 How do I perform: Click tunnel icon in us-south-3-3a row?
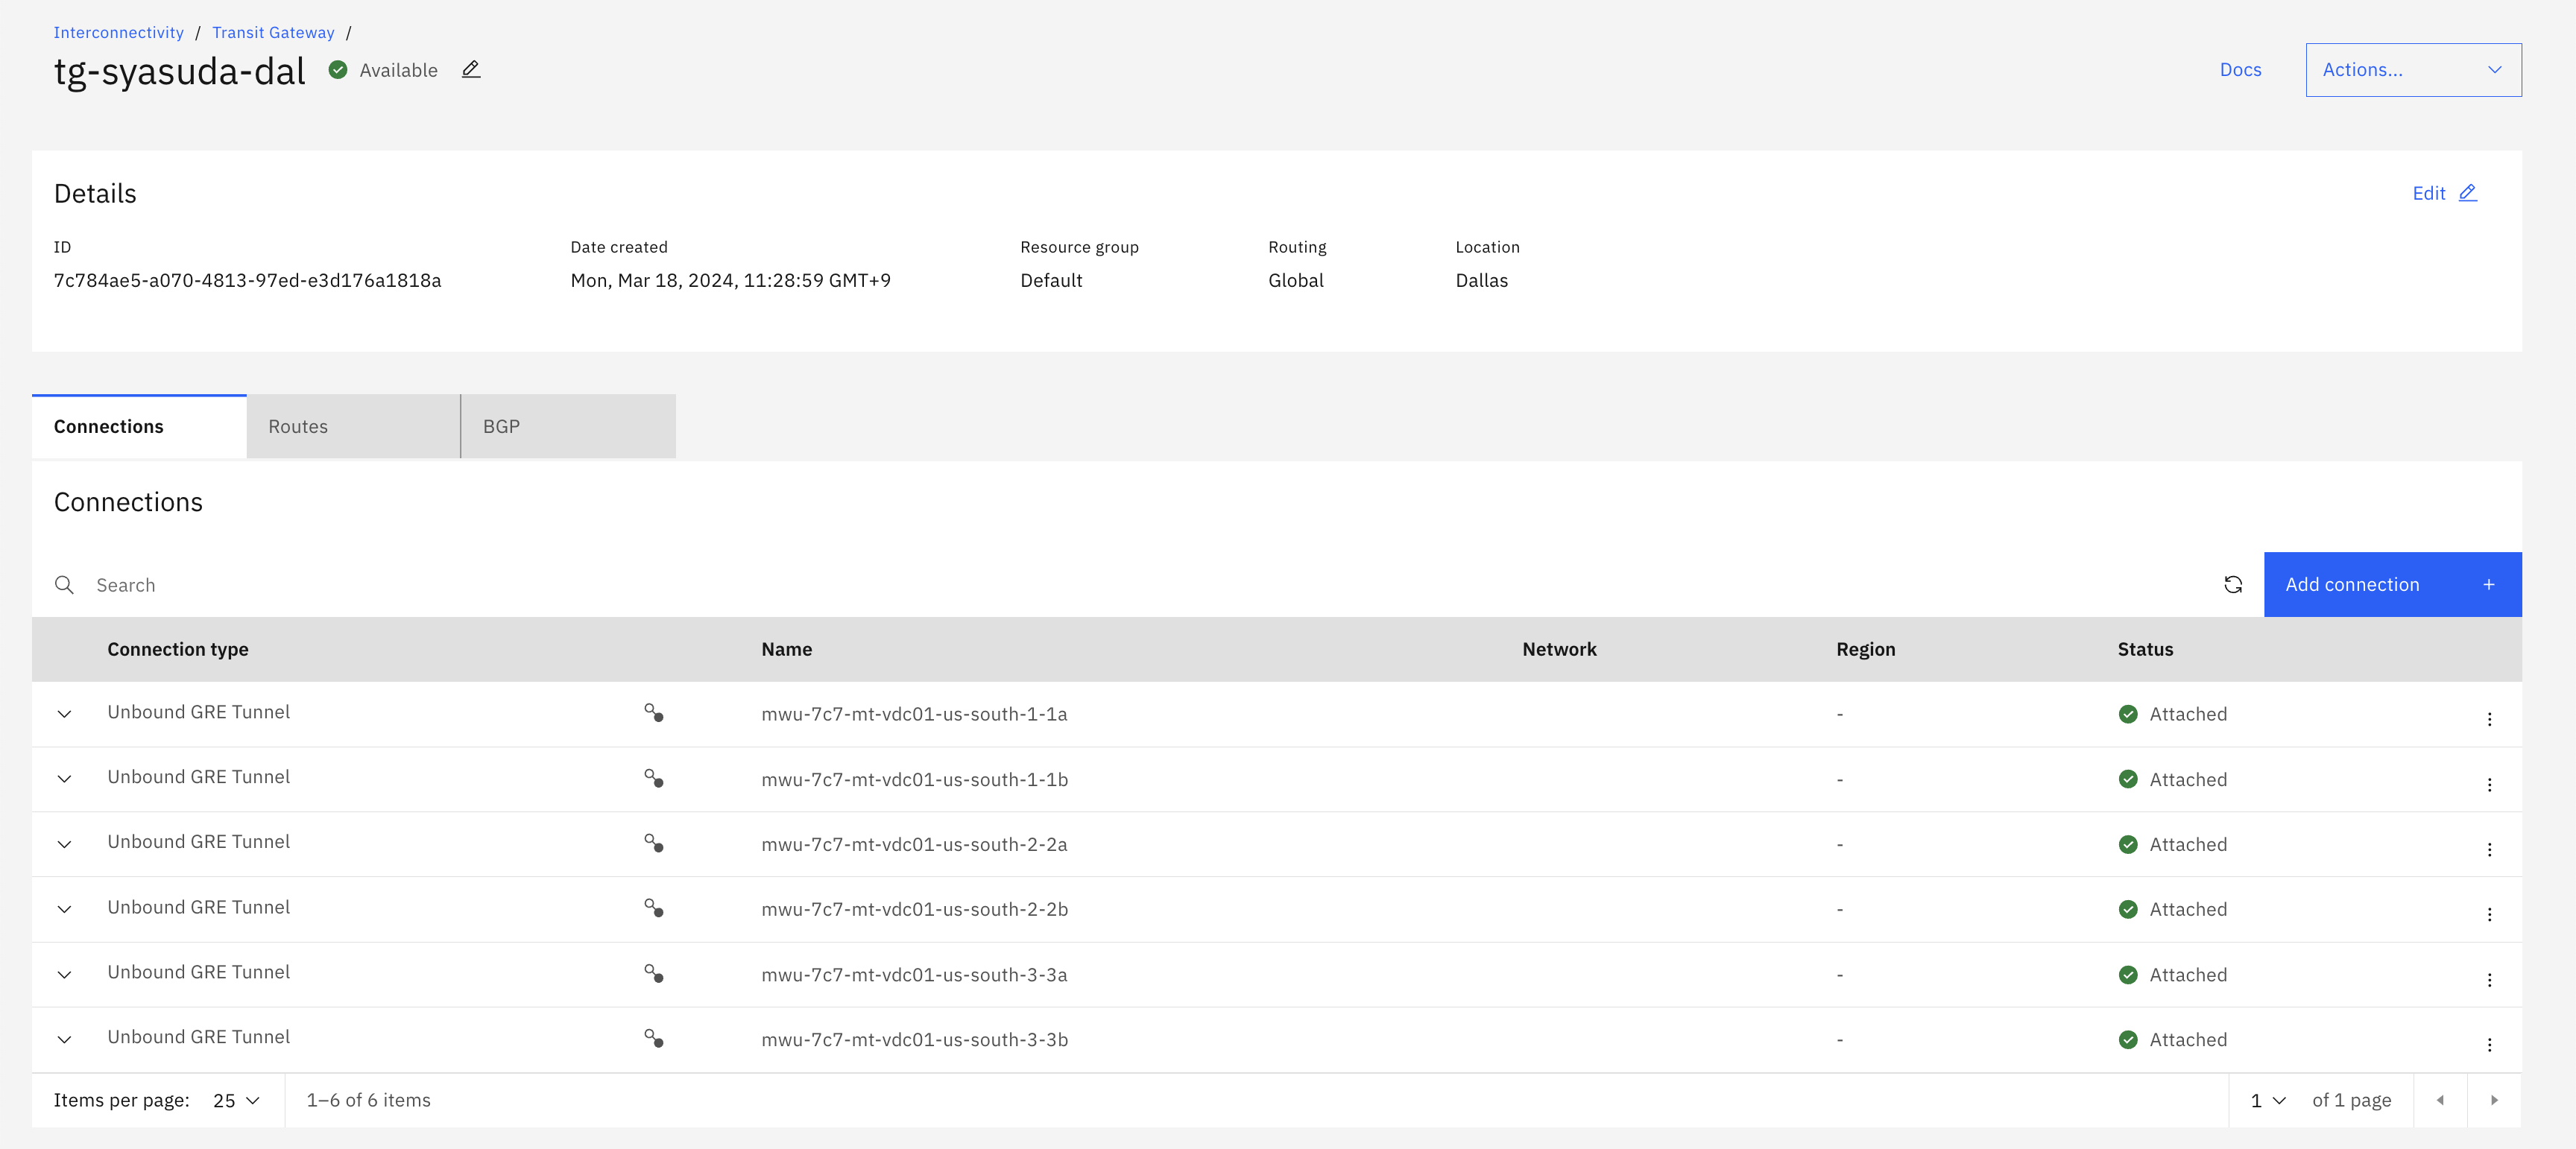point(653,973)
